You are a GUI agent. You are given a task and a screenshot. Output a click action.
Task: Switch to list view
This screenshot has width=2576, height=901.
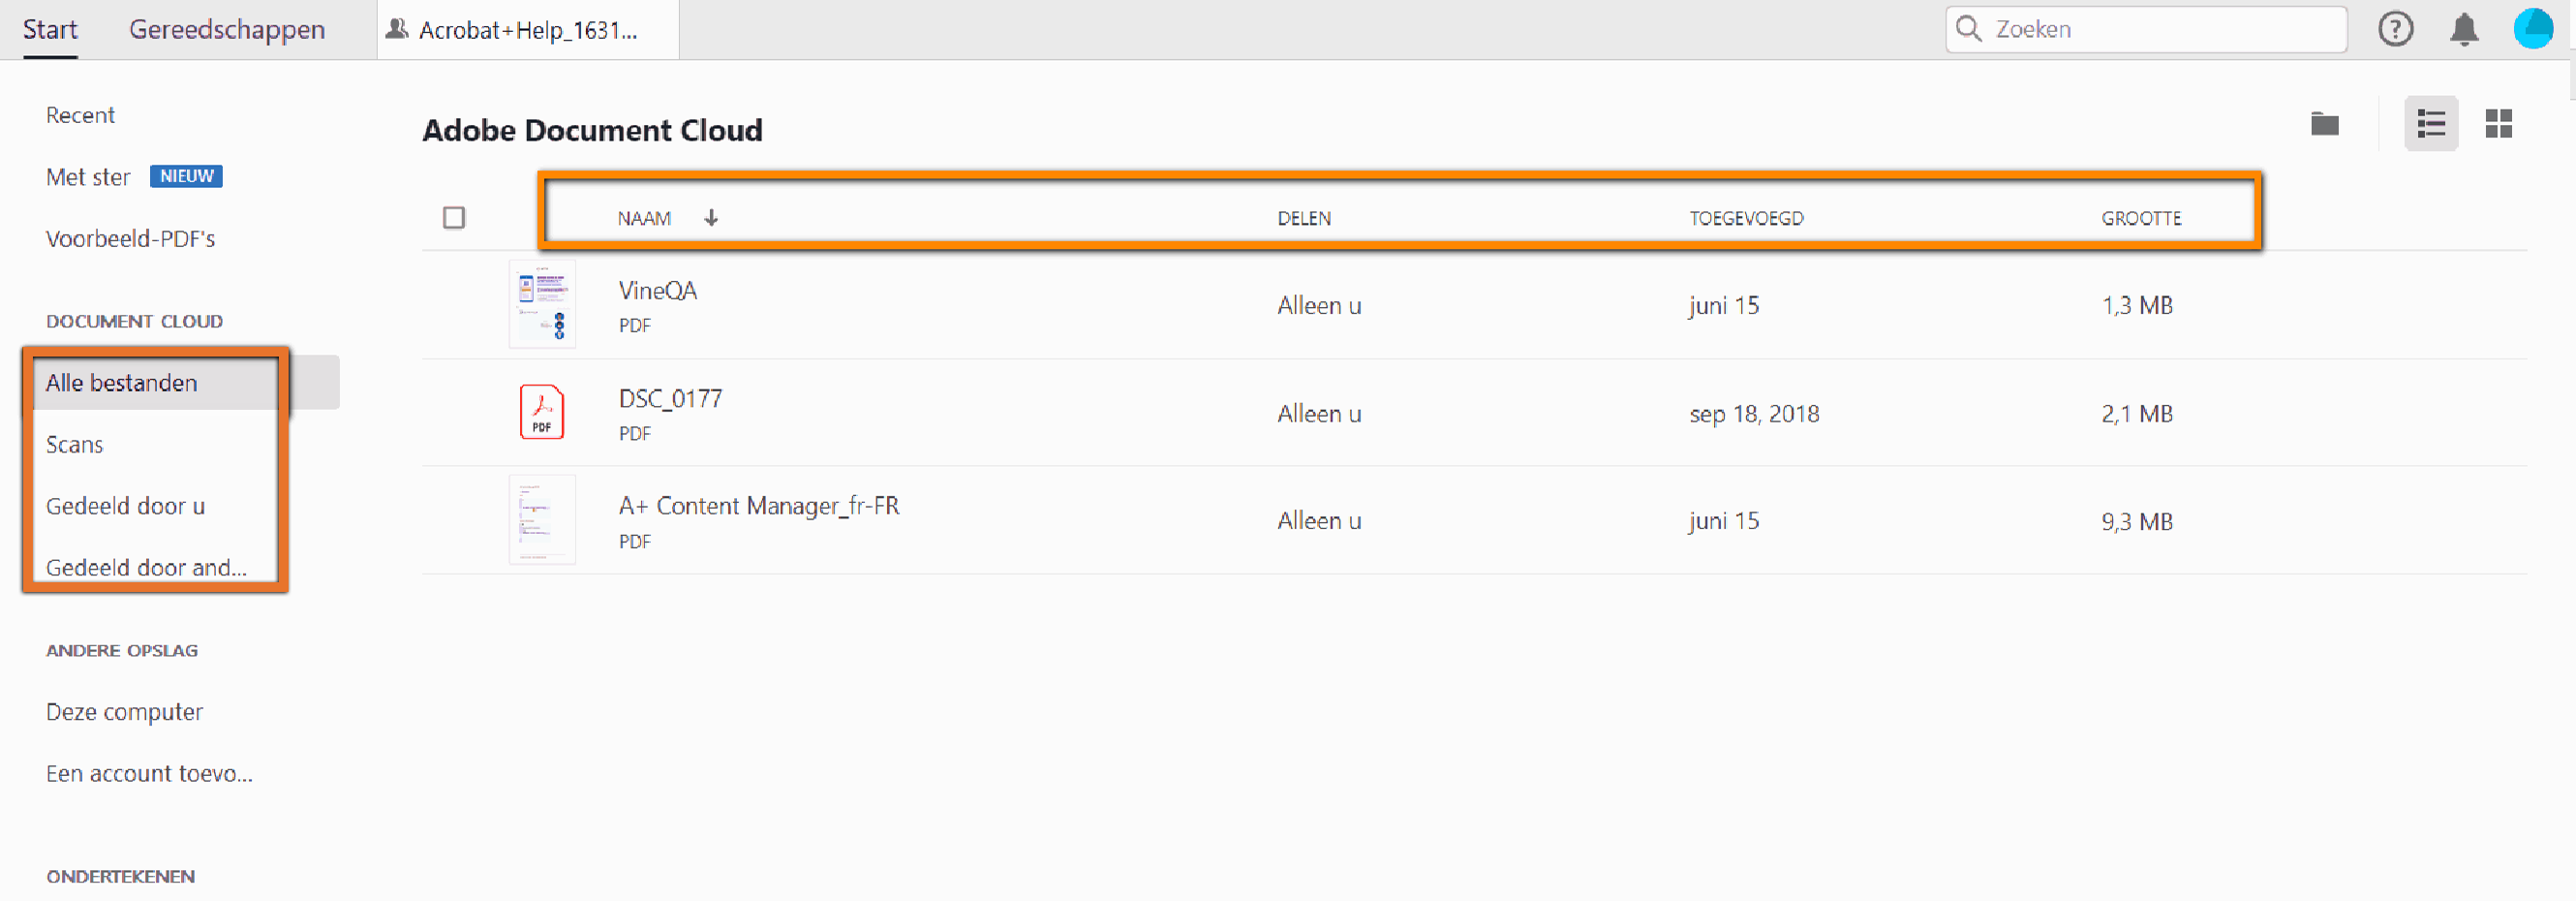(x=2431, y=124)
